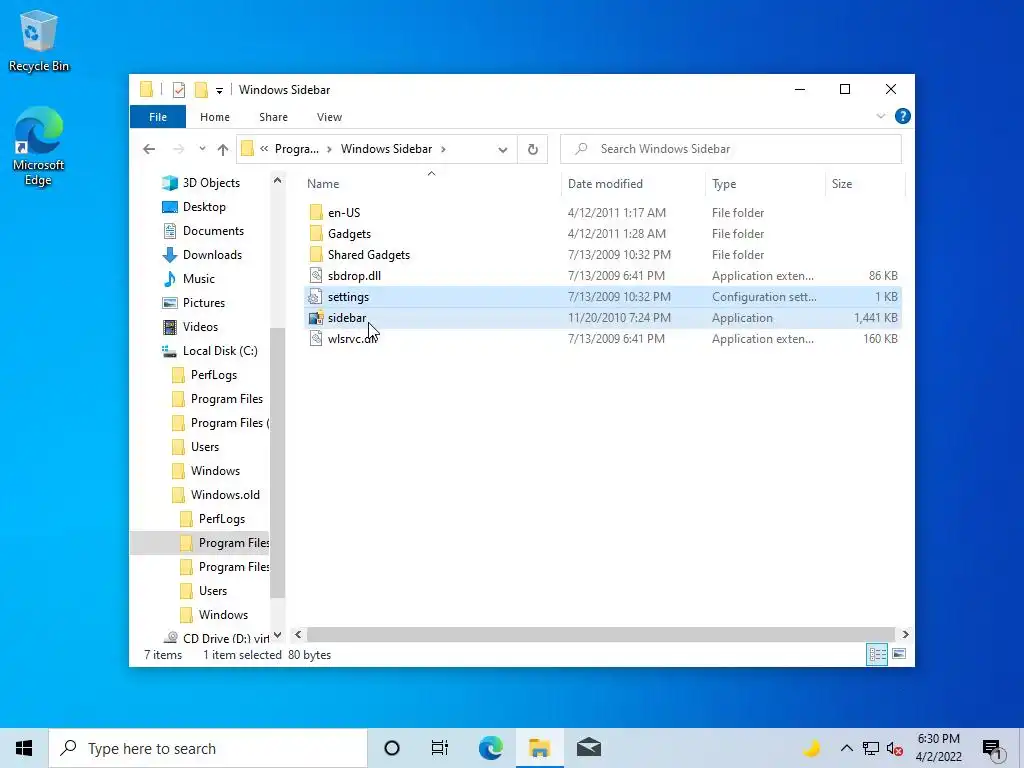Screen dimensions: 1024x768
Task: Expand the ribbon with chevron arrow
Action: pos(880,116)
